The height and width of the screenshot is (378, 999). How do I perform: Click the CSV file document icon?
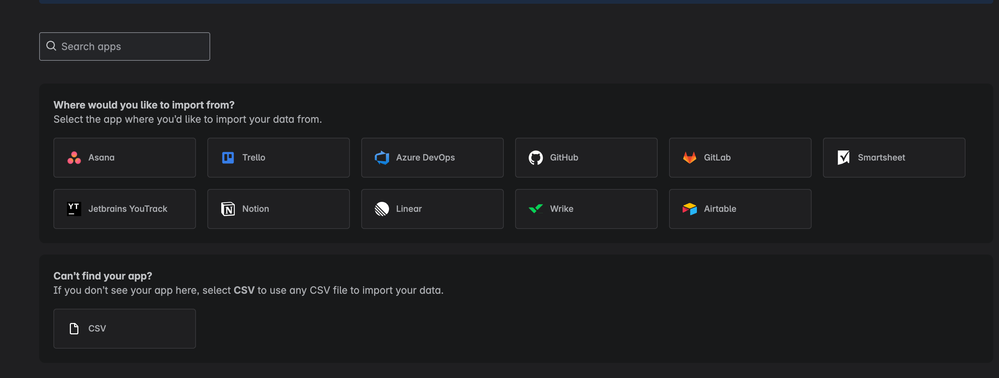tap(74, 329)
